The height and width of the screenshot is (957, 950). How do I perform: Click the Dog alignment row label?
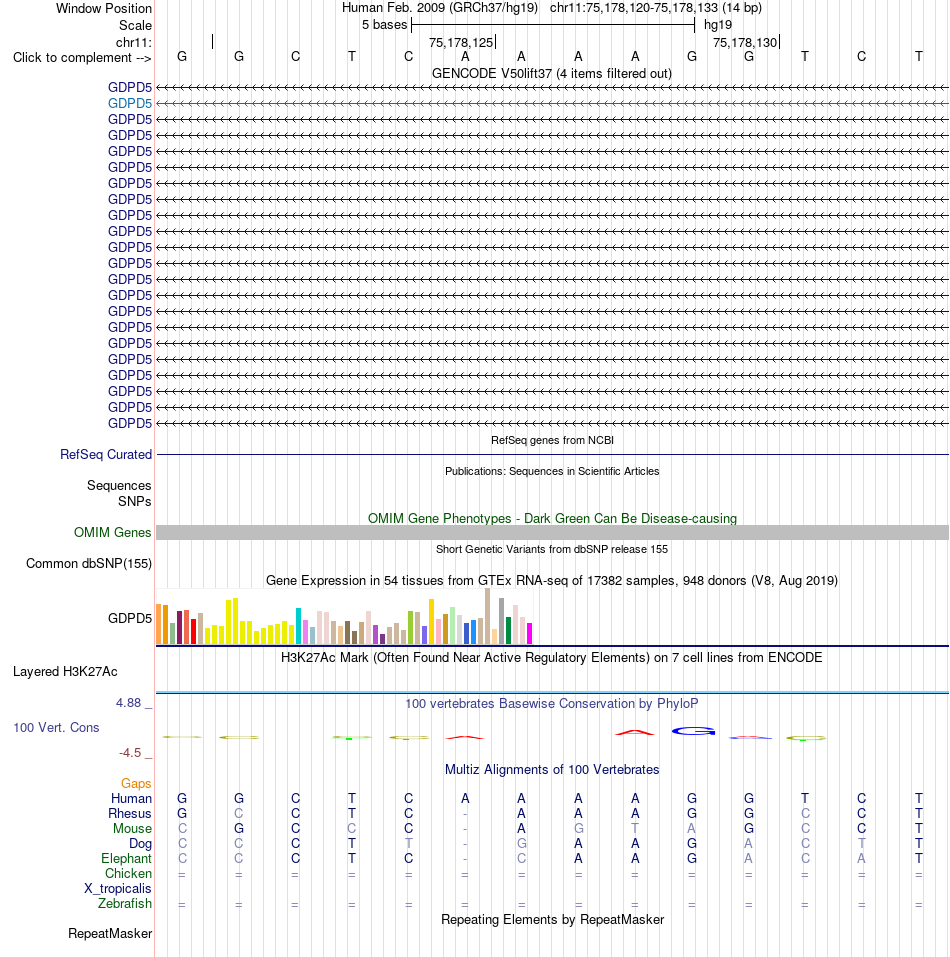click(140, 843)
